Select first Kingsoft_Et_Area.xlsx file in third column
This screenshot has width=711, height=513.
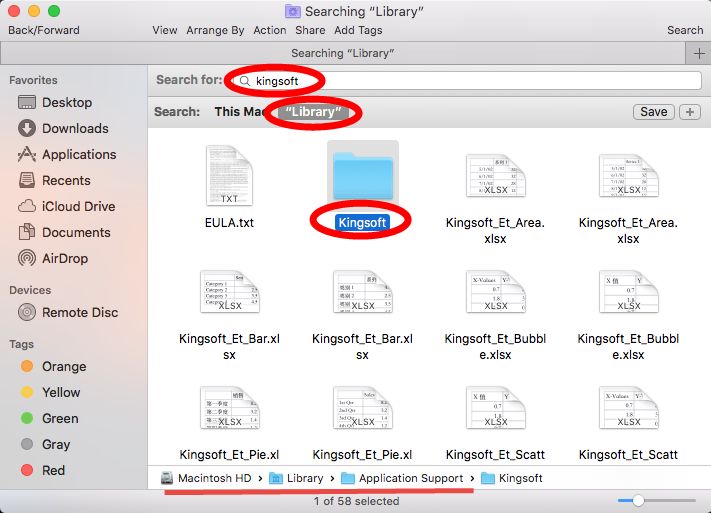tap(496, 176)
